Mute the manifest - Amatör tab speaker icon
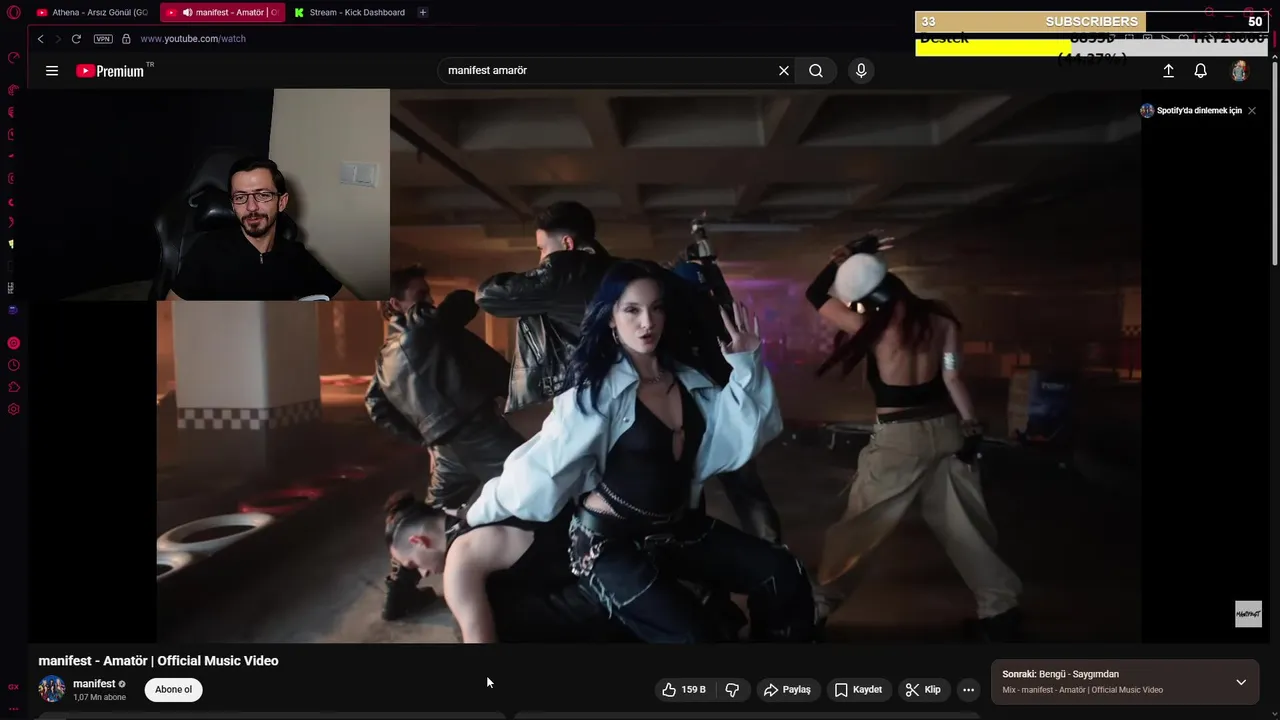1280x720 pixels. pyautogui.click(x=188, y=13)
